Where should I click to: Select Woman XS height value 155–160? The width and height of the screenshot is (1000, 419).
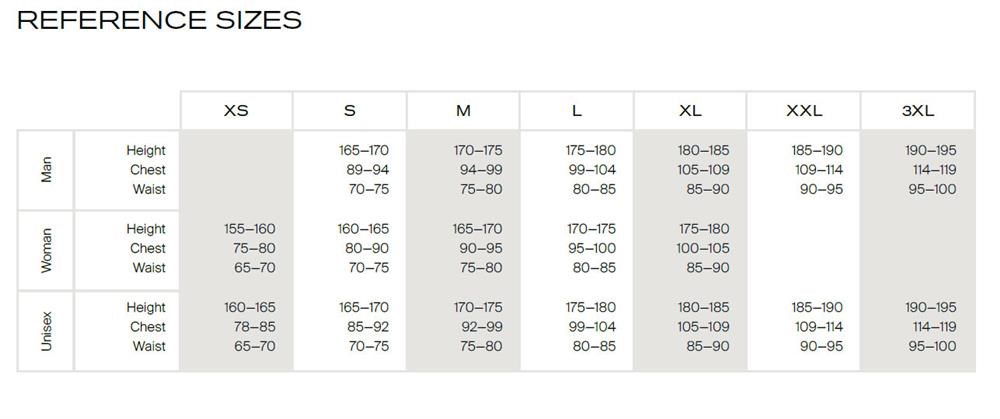coord(250,229)
